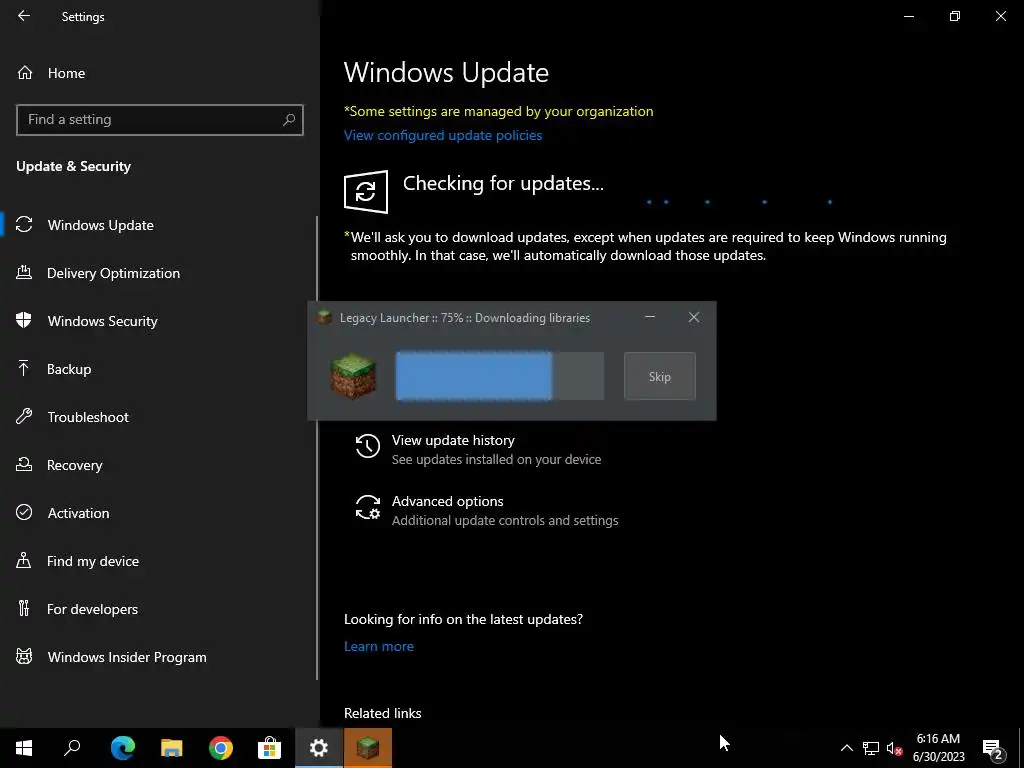Screen dimensions: 1024x768
Task: Click the Update & Security heading
Action: click(x=73, y=166)
